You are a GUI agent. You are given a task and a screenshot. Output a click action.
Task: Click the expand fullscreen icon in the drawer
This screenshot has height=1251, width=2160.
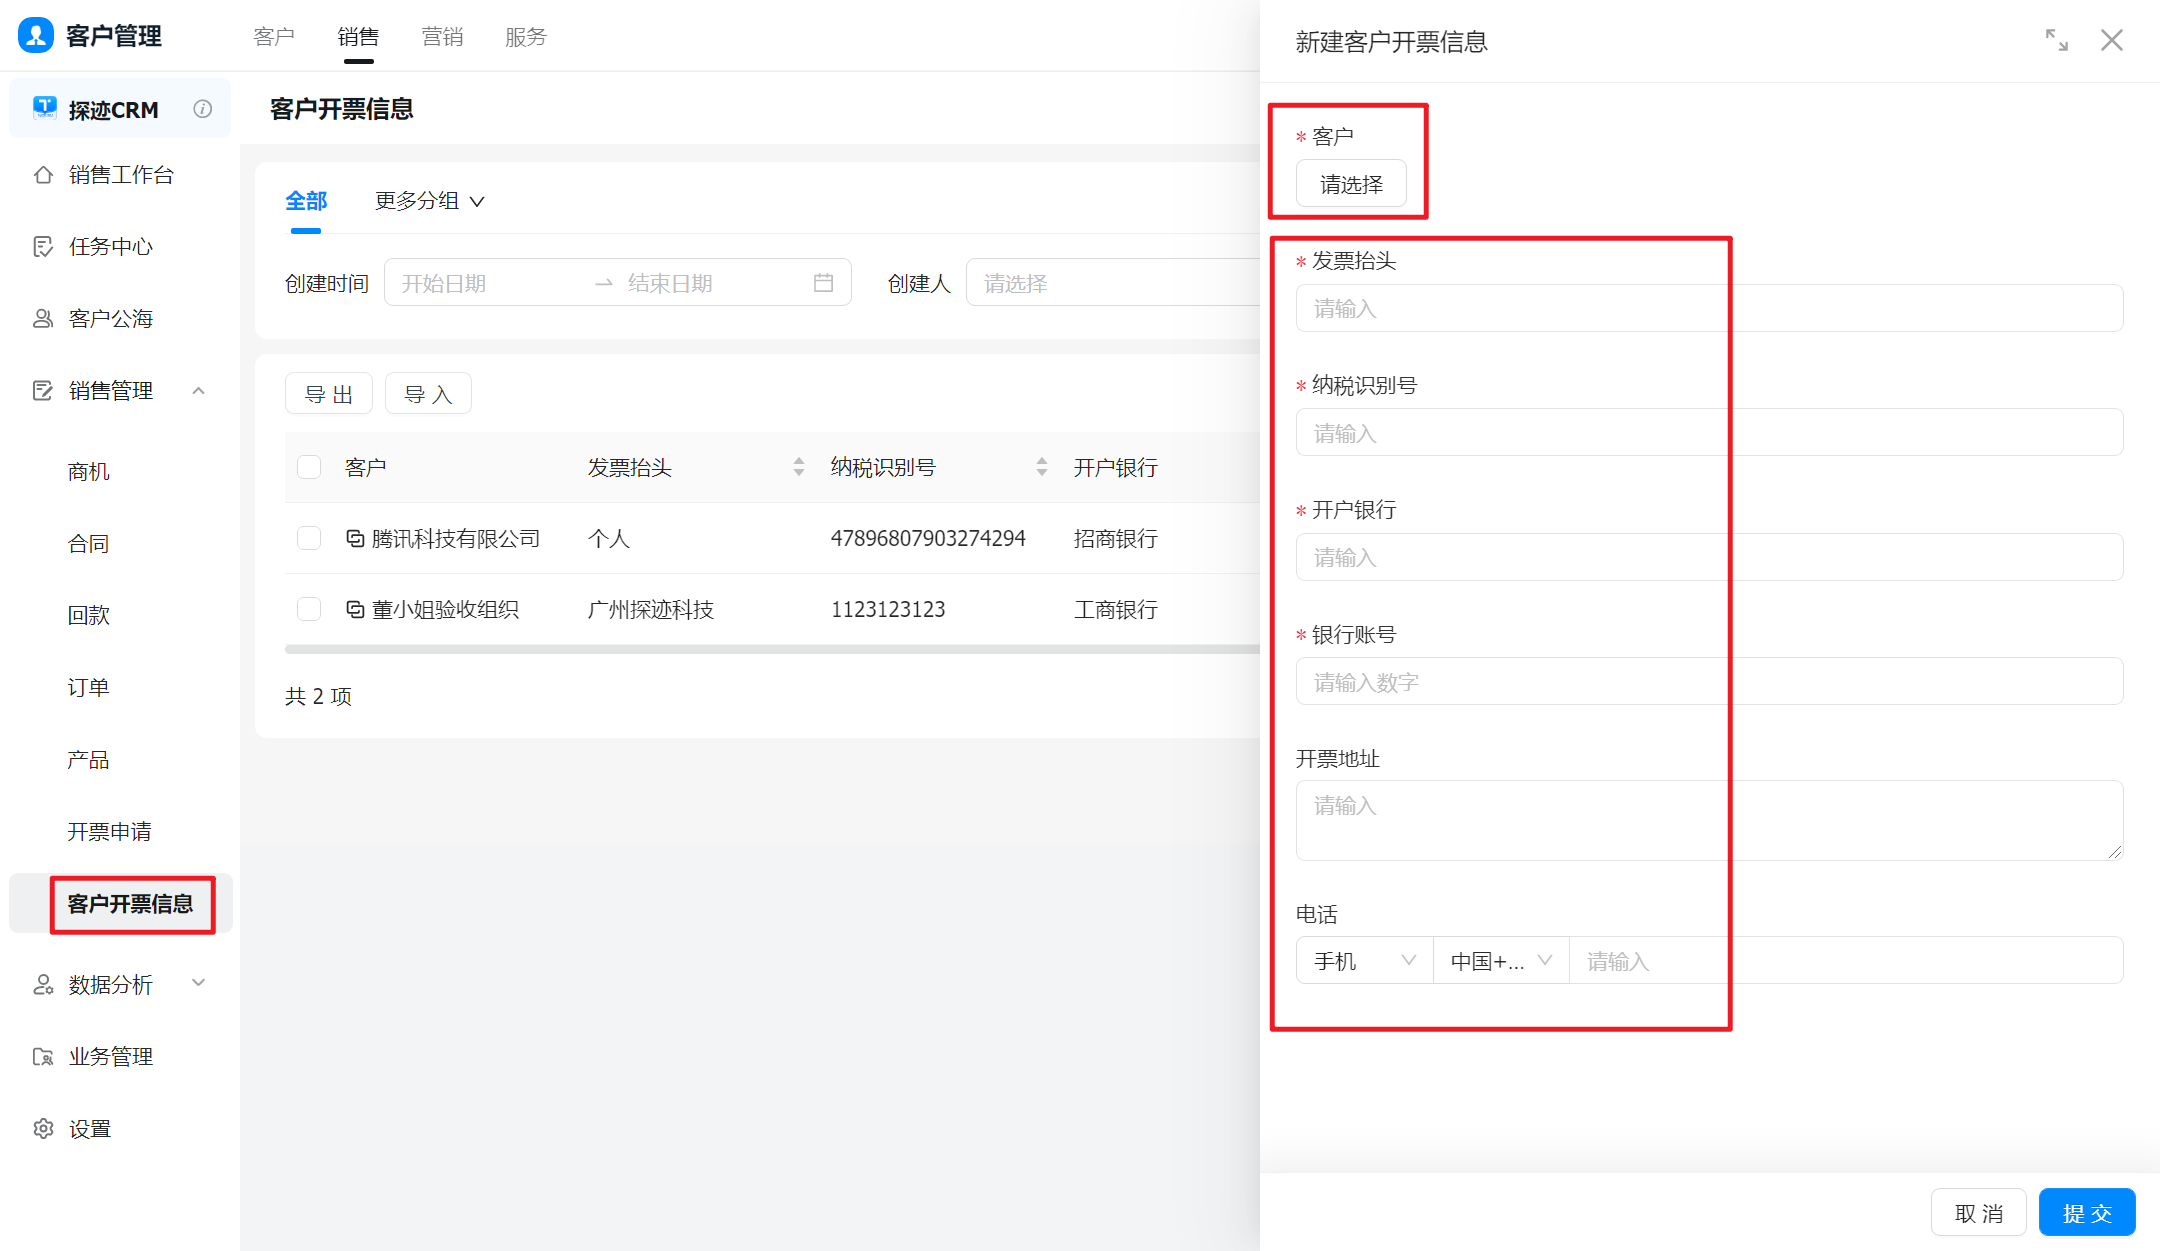click(2056, 40)
